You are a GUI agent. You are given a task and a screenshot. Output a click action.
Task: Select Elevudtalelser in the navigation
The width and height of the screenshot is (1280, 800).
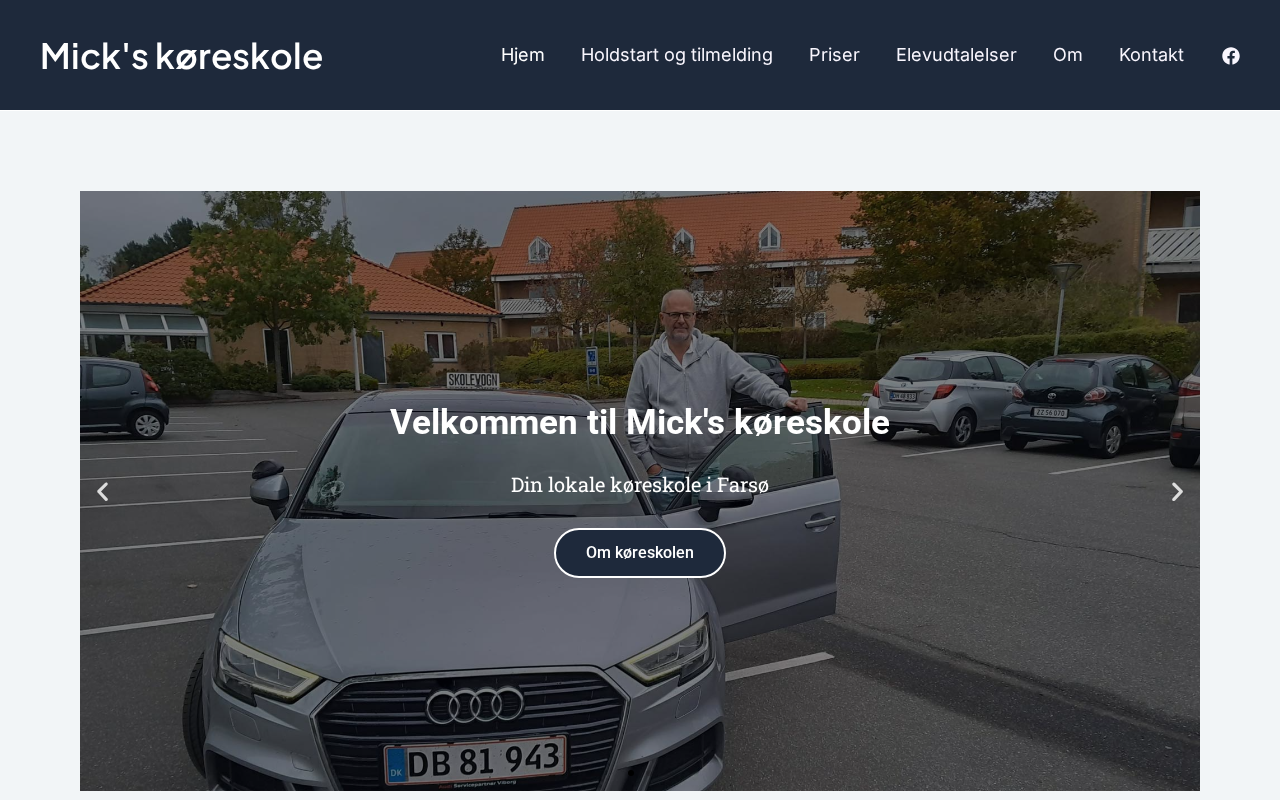point(956,55)
